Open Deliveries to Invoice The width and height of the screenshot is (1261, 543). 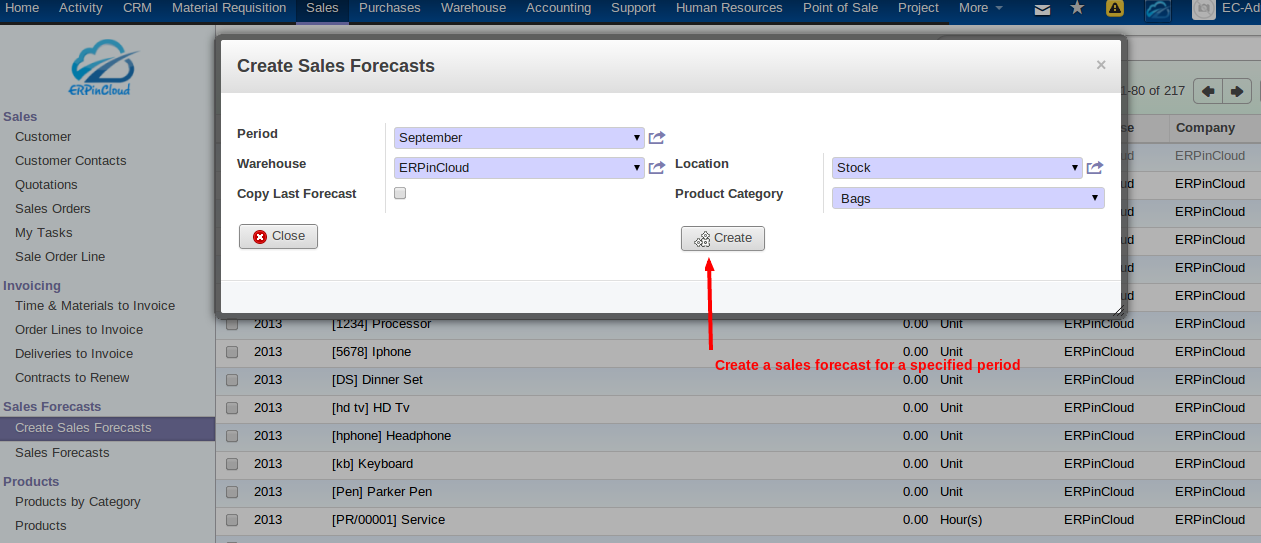[x=74, y=354]
